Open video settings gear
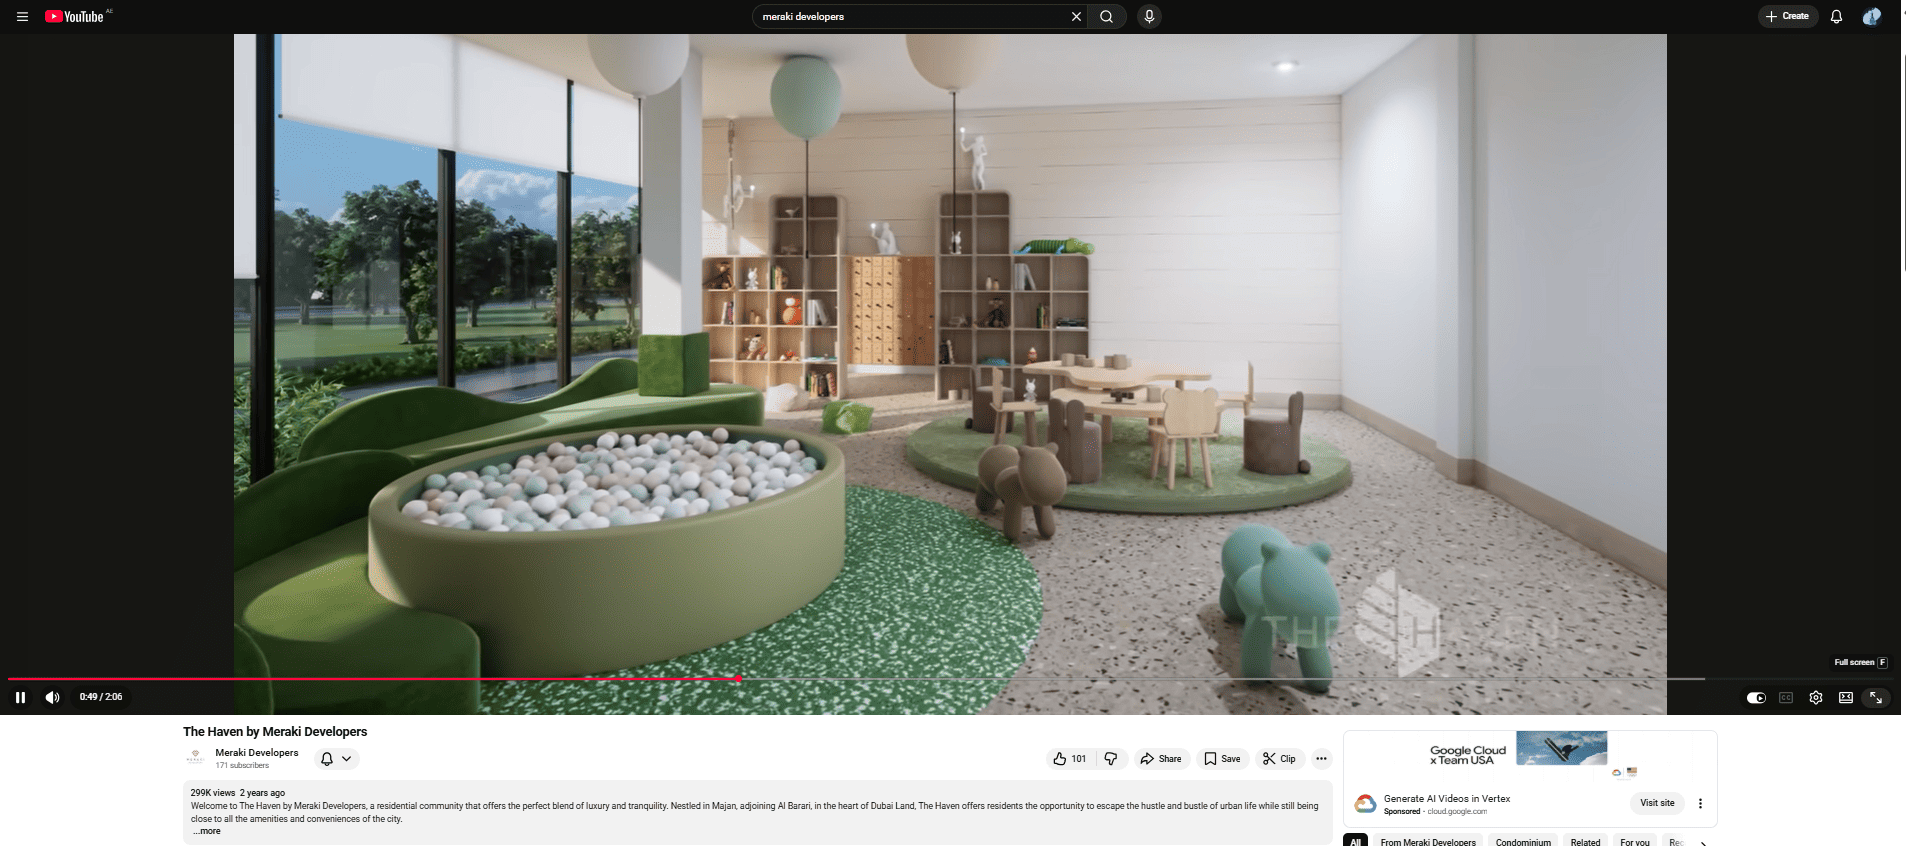Image resolution: width=1906 pixels, height=846 pixels. pyautogui.click(x=1816, y=698)
